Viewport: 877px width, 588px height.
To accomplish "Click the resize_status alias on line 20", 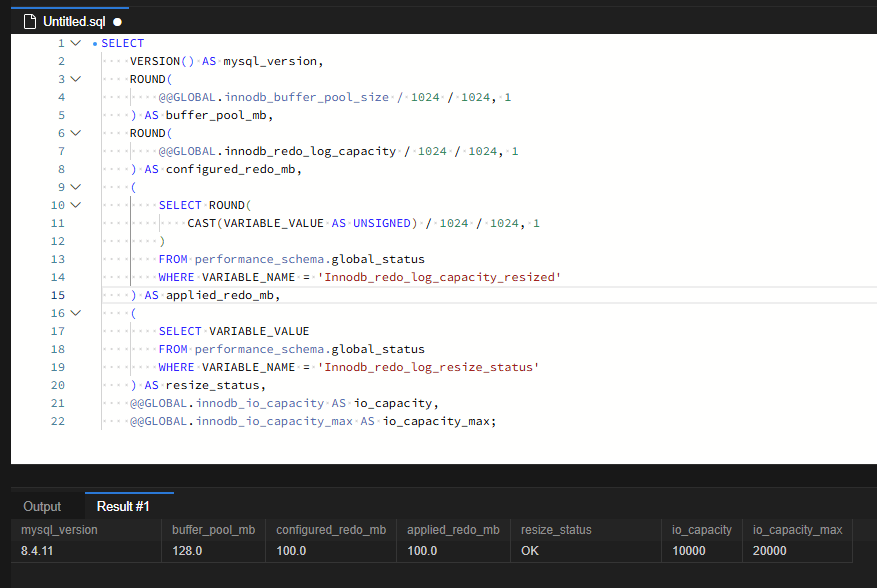I will (213, 385).
